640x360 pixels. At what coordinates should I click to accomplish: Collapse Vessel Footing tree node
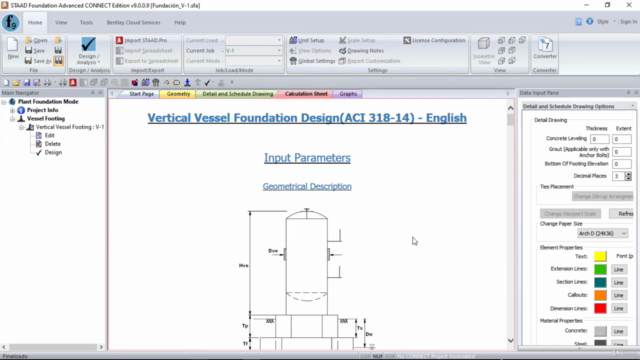pyautogui.click(x=13, y=119)
